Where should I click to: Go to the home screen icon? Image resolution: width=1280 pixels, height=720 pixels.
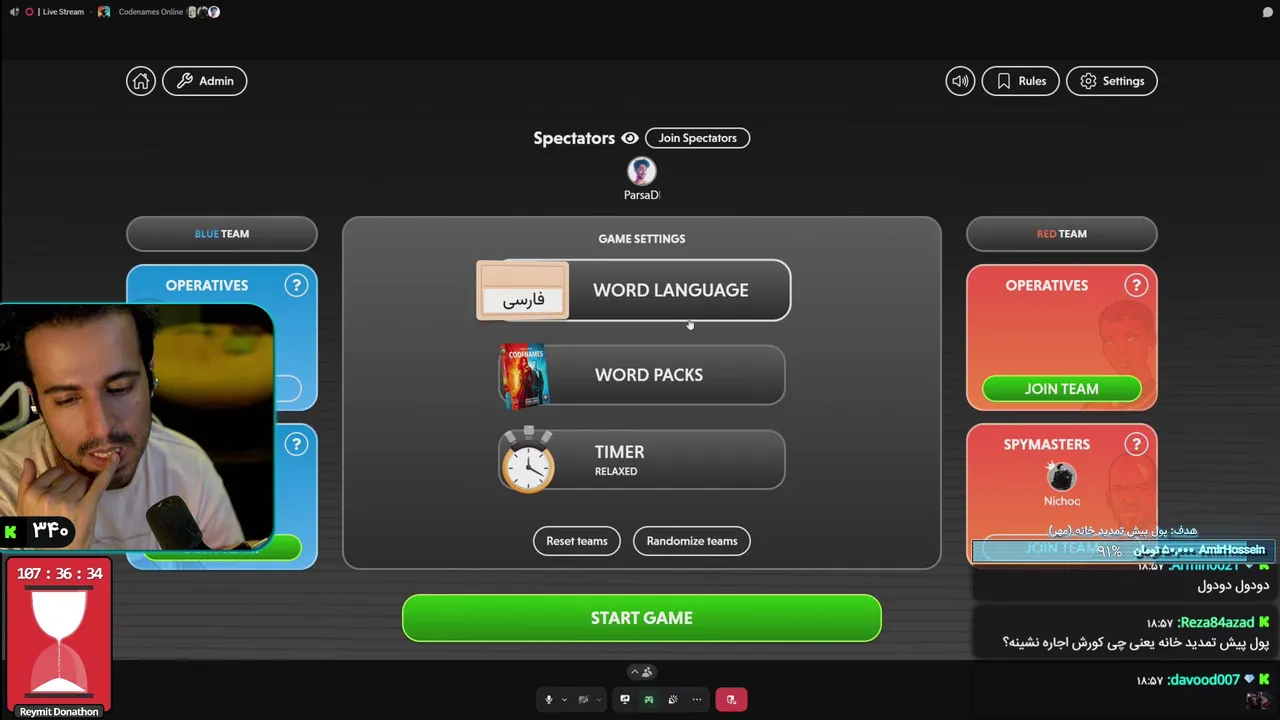point(141,81)
